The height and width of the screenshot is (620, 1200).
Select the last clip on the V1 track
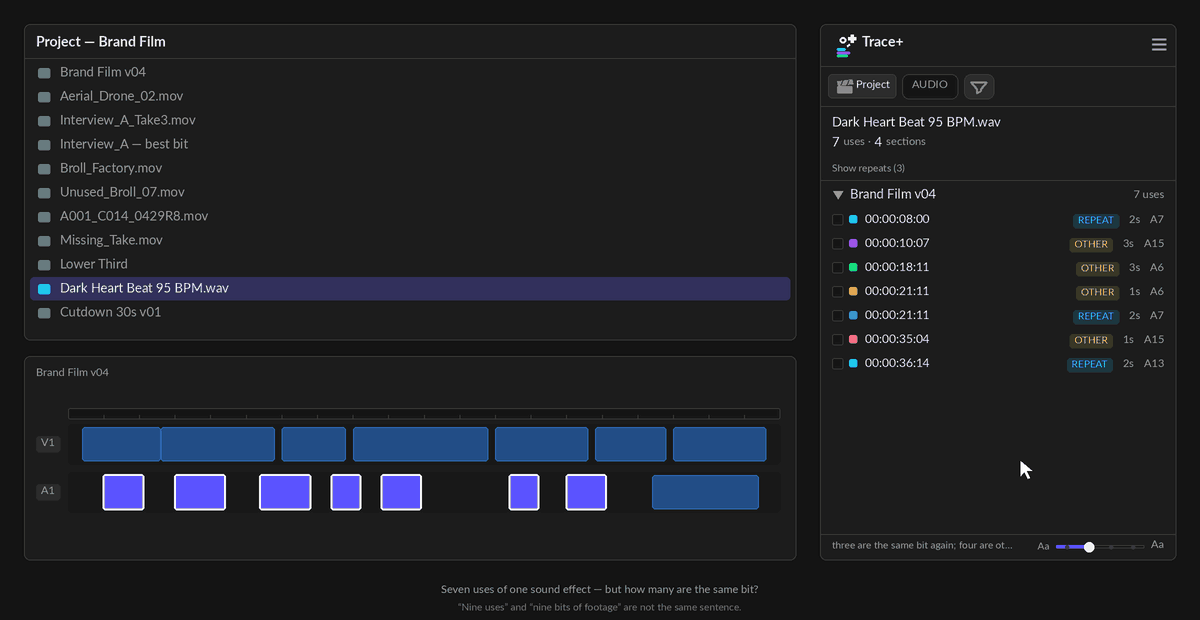720,444
